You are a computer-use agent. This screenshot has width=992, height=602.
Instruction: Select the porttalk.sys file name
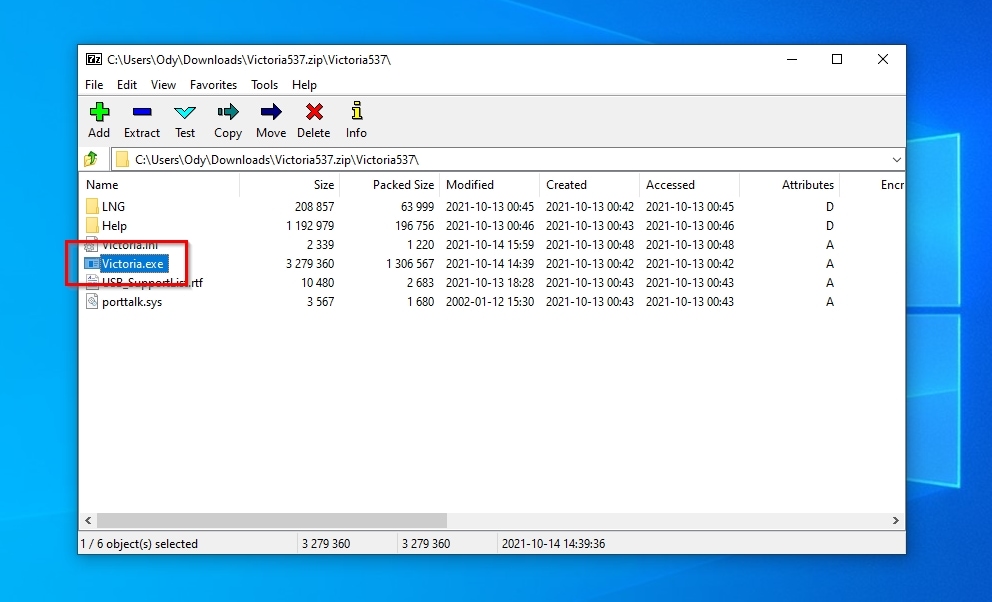pyautogui.click(x=132, y=302)
